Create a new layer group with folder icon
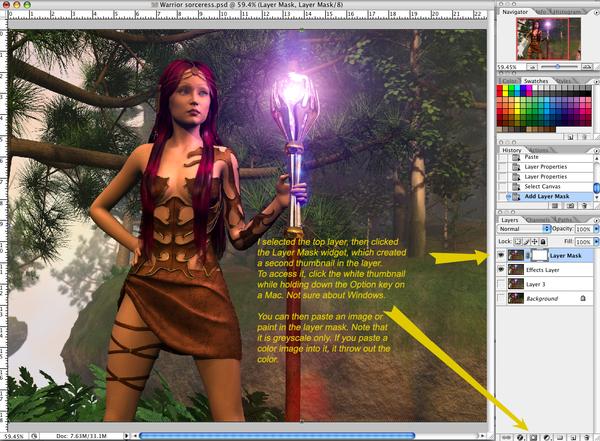This screenshot has width=600, height=441. coord(560,437)
